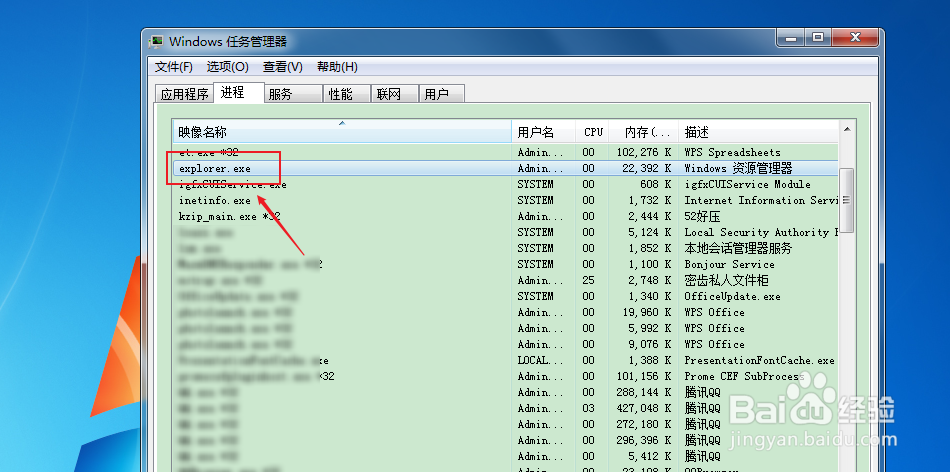Click the 5,412 K memory value
The image size is (950, 472).
click(x=650, y=456)
